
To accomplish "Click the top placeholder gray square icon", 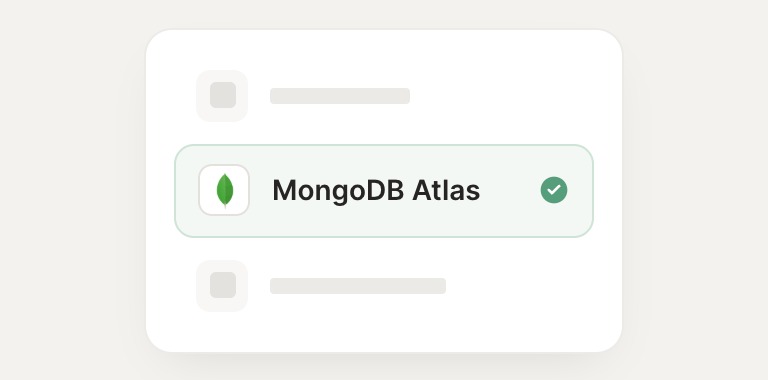I will [223, 95].
